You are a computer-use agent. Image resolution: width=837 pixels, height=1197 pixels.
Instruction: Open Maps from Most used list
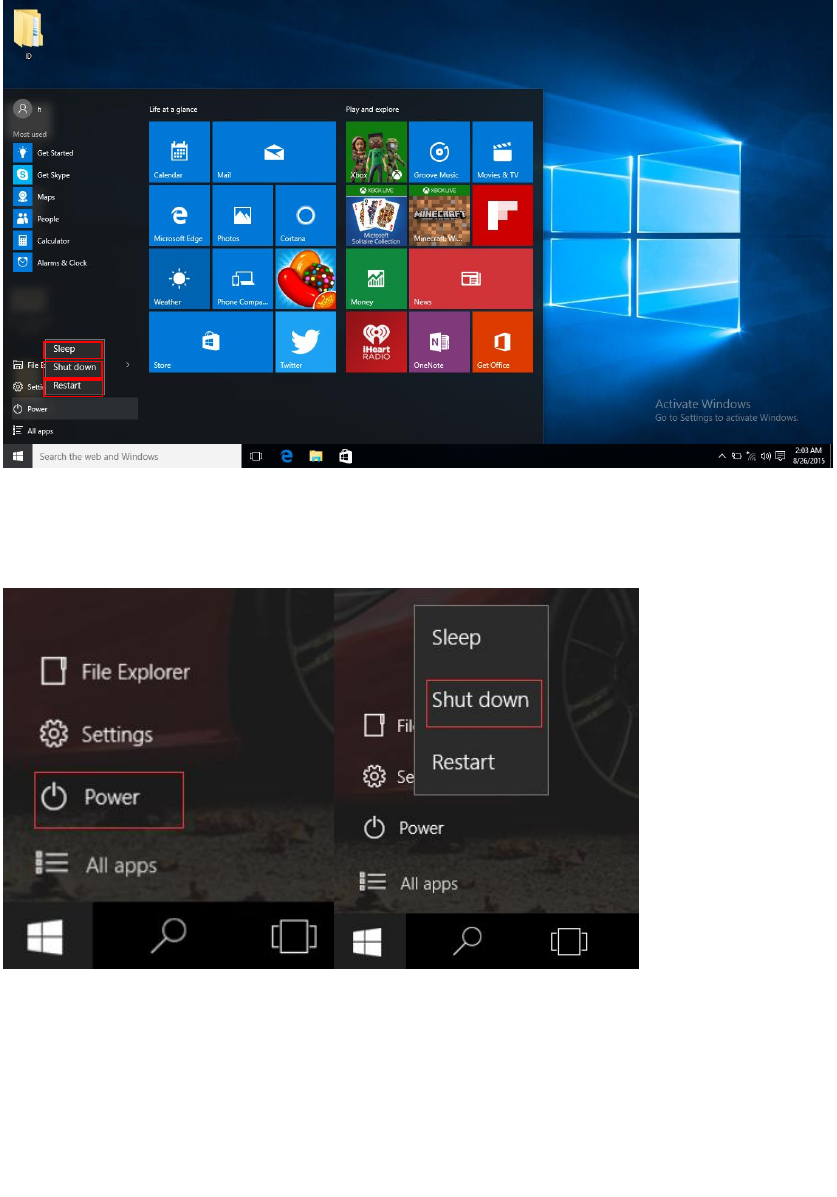tap(75, 197)
